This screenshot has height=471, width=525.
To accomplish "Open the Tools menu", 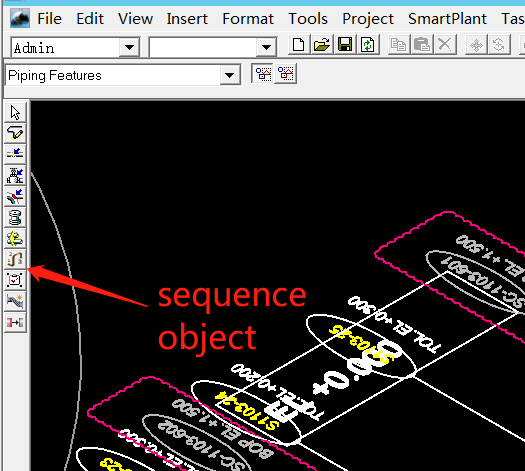I will pos(308,19).
